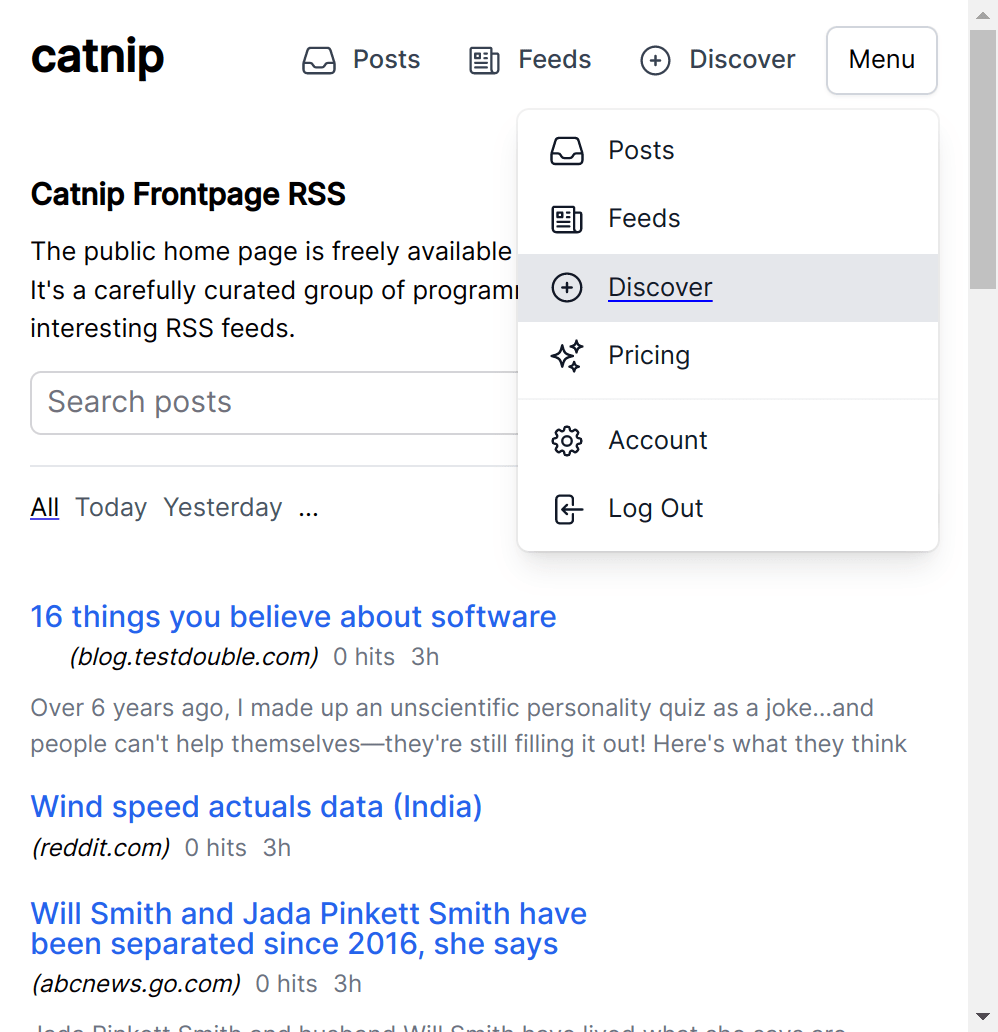The height and width of the screenshot is (1032, 998).
Task: Click the gear Account icon
Action: (x=567, y=441)
